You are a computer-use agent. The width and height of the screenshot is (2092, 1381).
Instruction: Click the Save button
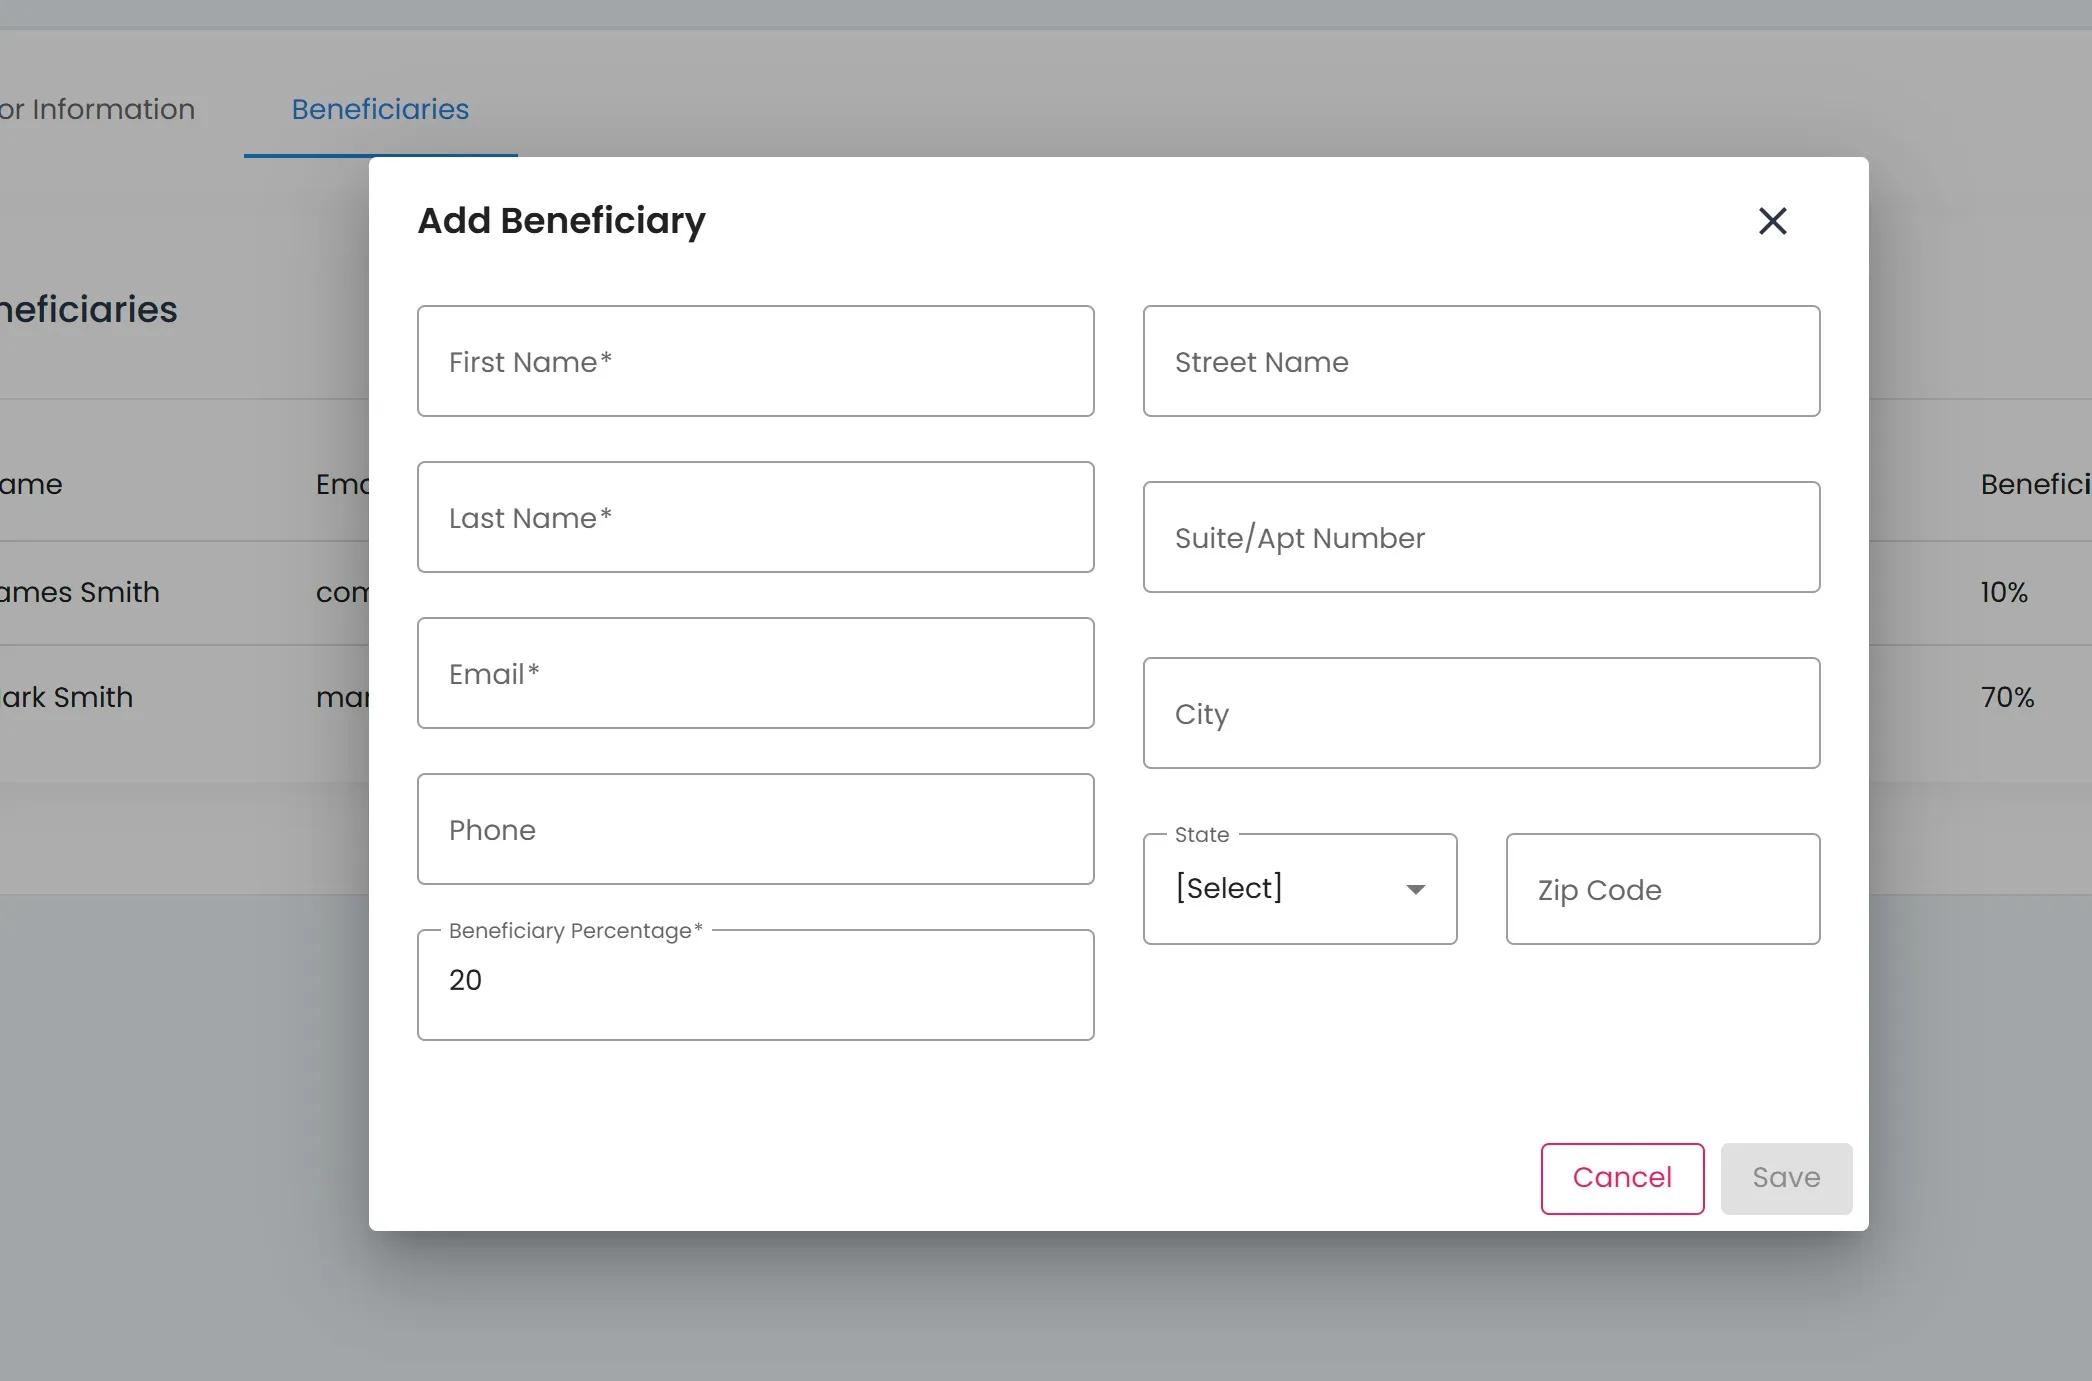coord(1786,1178)
